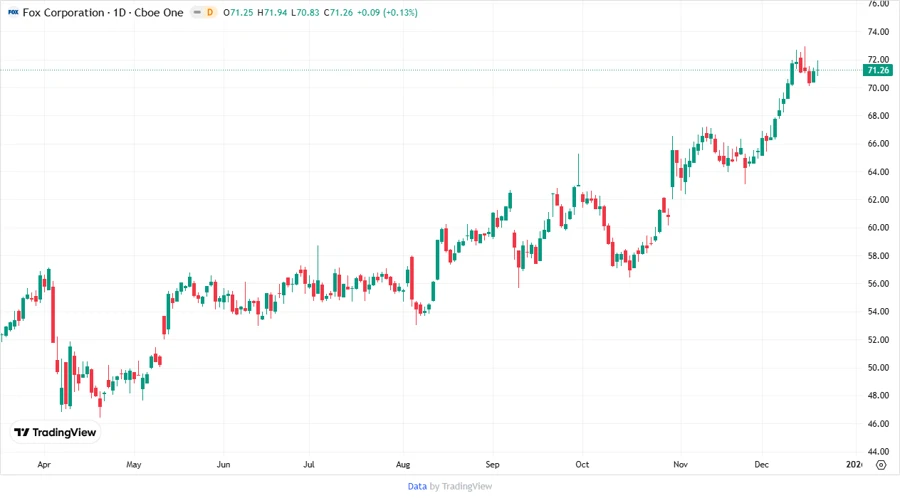This screenshot has height=498, width=900.
Task: Click the Dec label on time axis
Action: coord(761,464)
